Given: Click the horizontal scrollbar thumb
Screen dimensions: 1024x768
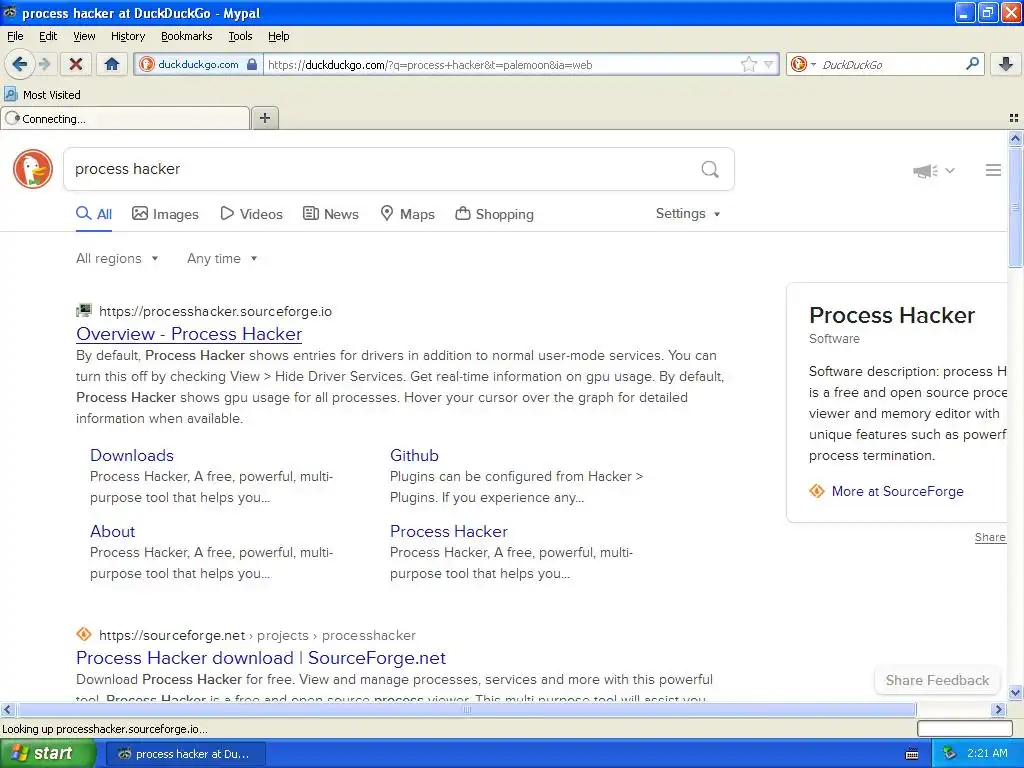Looking at the screenshot, I should 466,709.
